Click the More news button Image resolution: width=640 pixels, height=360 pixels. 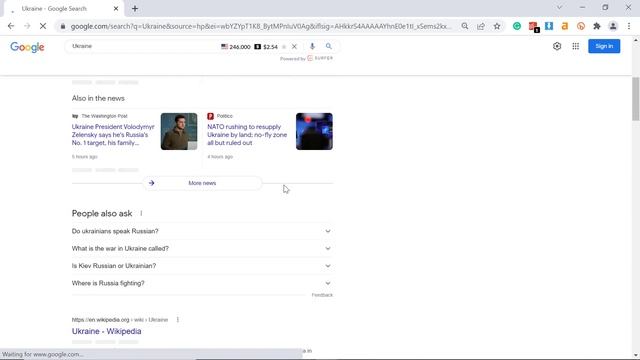[202, 183]
